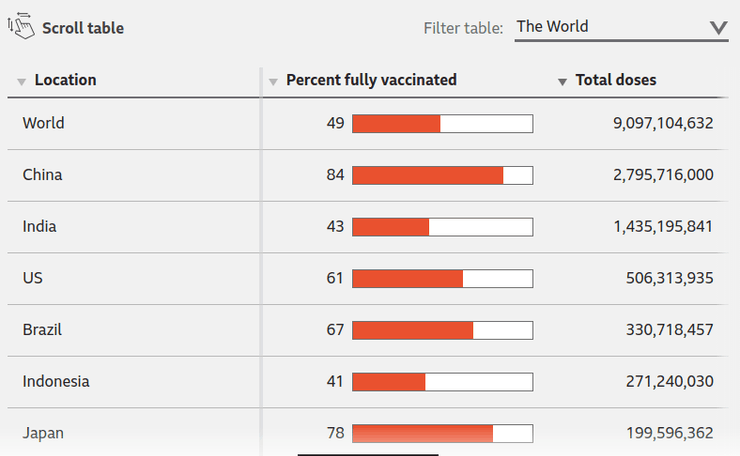Click the Total doses header label
This screenshot has height=456, width=740.
click(x=616, y=80)
